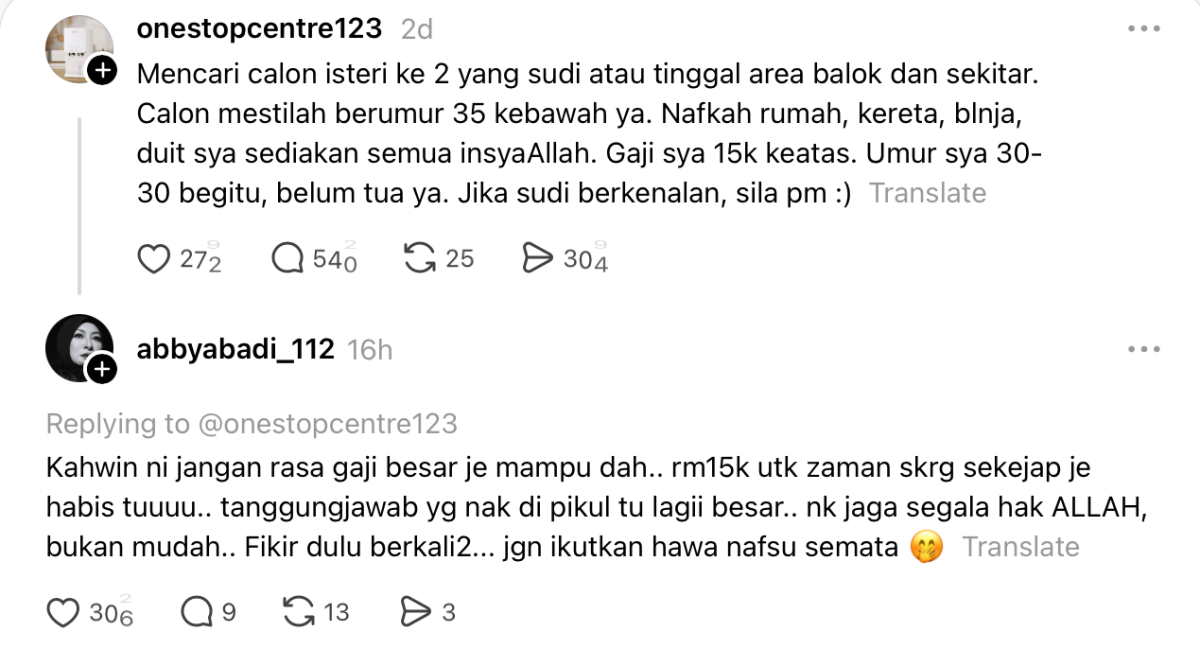This screenshot has height=649, width=1200.
Task: Translate abbyabadi_112's reply
Action: coord(1020,547)
